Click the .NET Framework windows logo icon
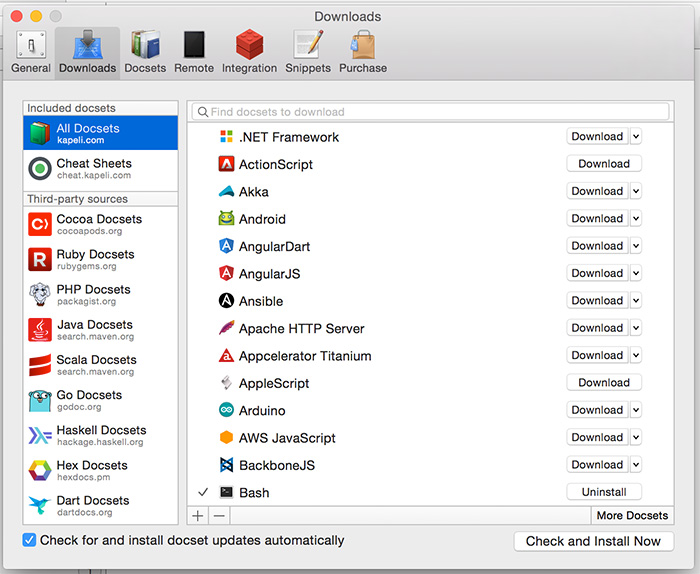The height and width of the screenshot is (574, 700). (226, 137)
